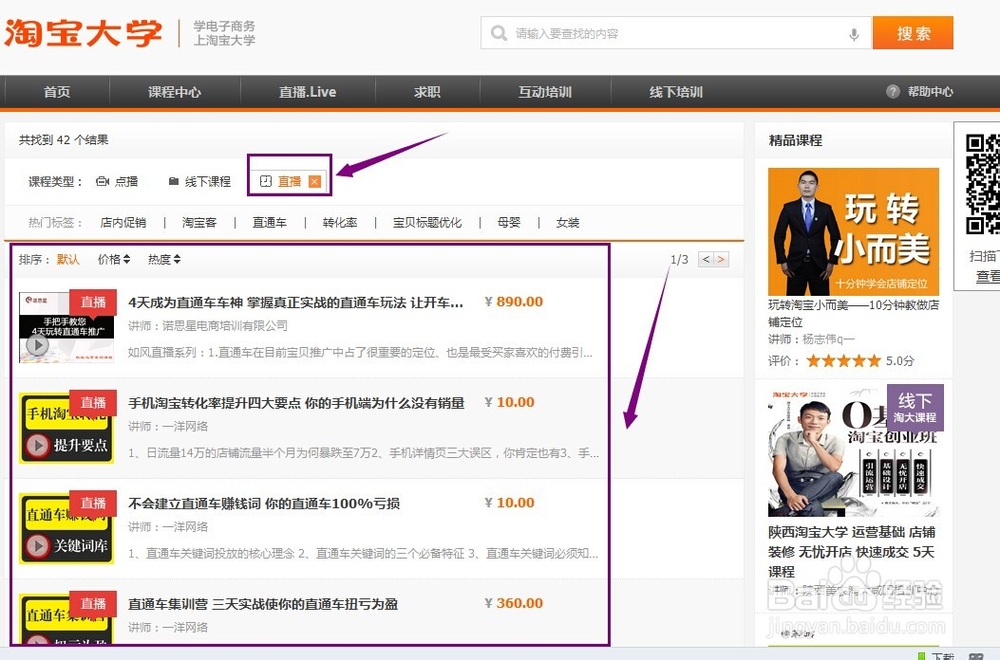
Task: Open the 帮助中心 link
Action: (930, 92)
